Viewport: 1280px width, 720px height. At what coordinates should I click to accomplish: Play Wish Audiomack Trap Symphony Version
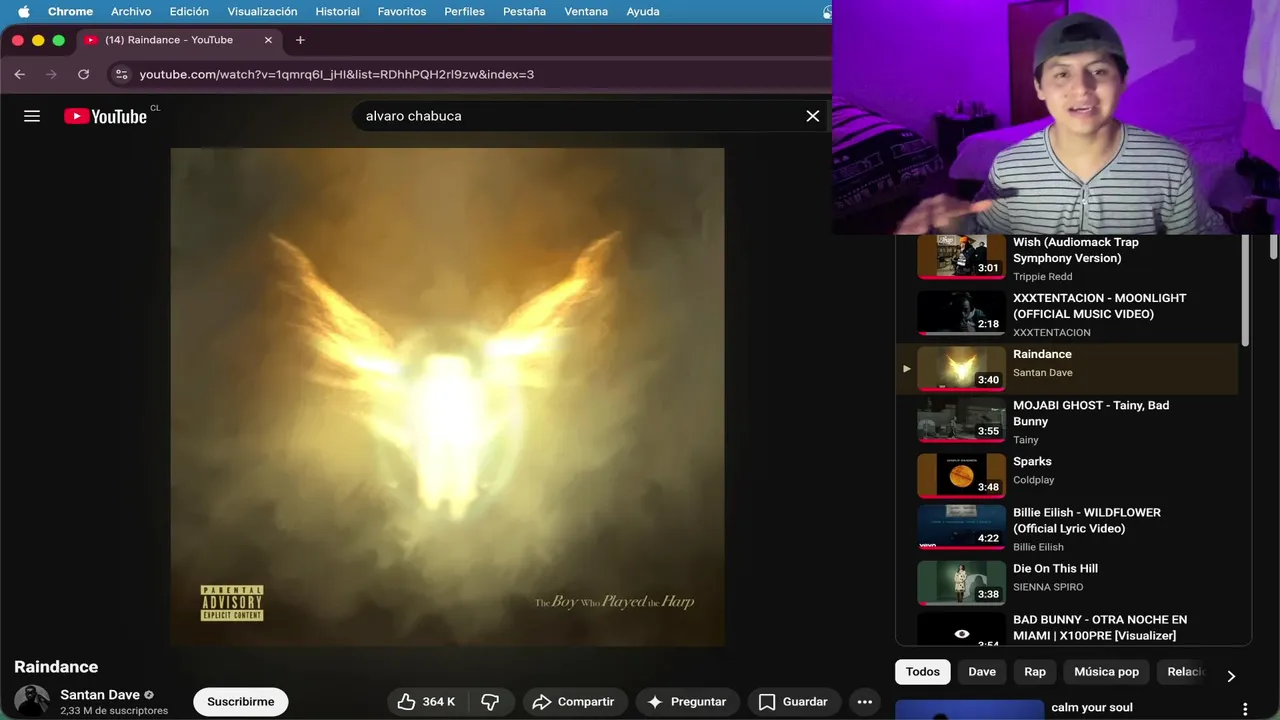[1076, 250]
